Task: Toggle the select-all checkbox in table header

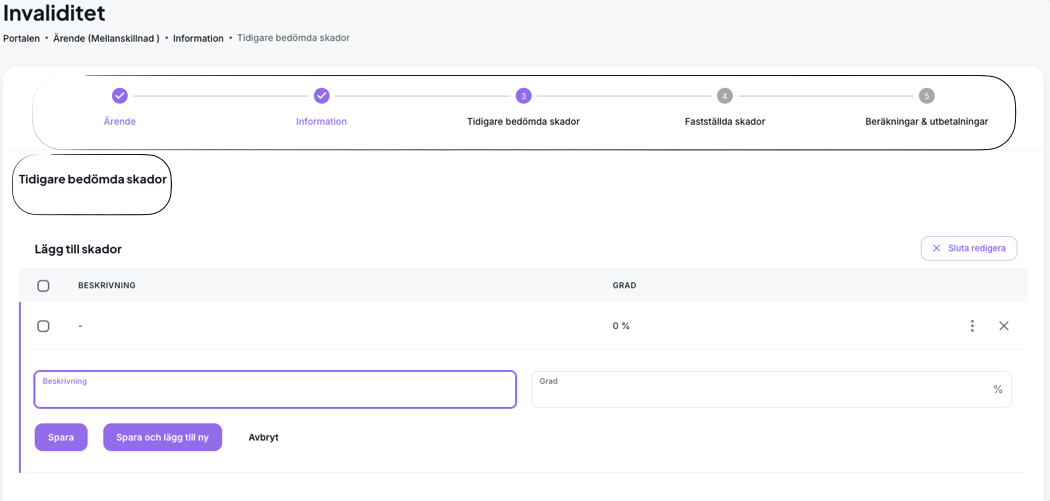Action: coord(43,286)
